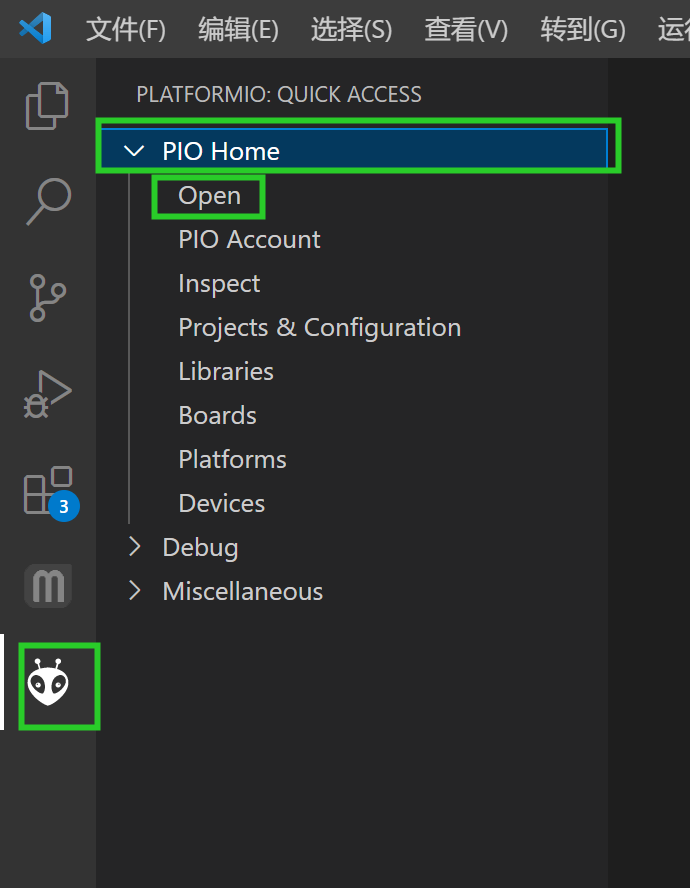Open the Boards entry
This screenshot has height=888, width=690.
click(x=217, y=416)
